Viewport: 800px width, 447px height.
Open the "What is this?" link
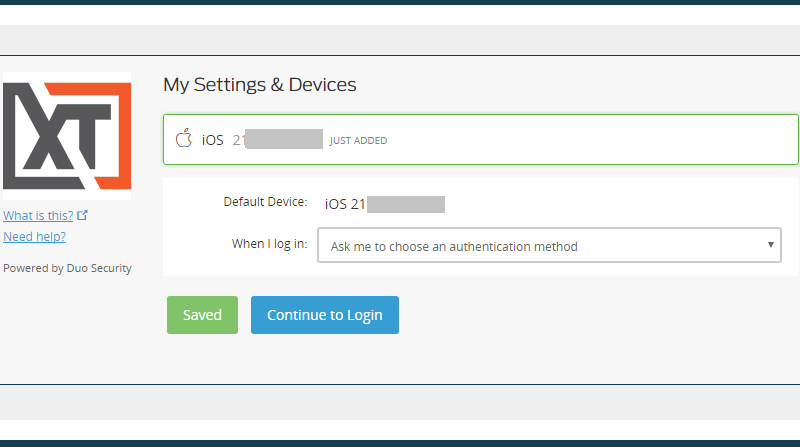pos(38,215)
